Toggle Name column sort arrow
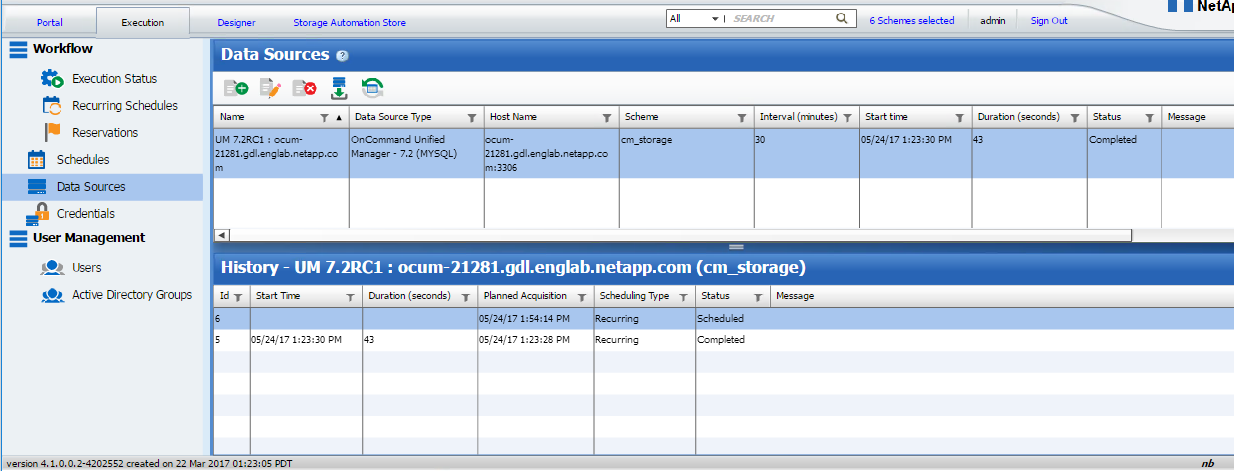1234x471 pixels. click(339, 118)
